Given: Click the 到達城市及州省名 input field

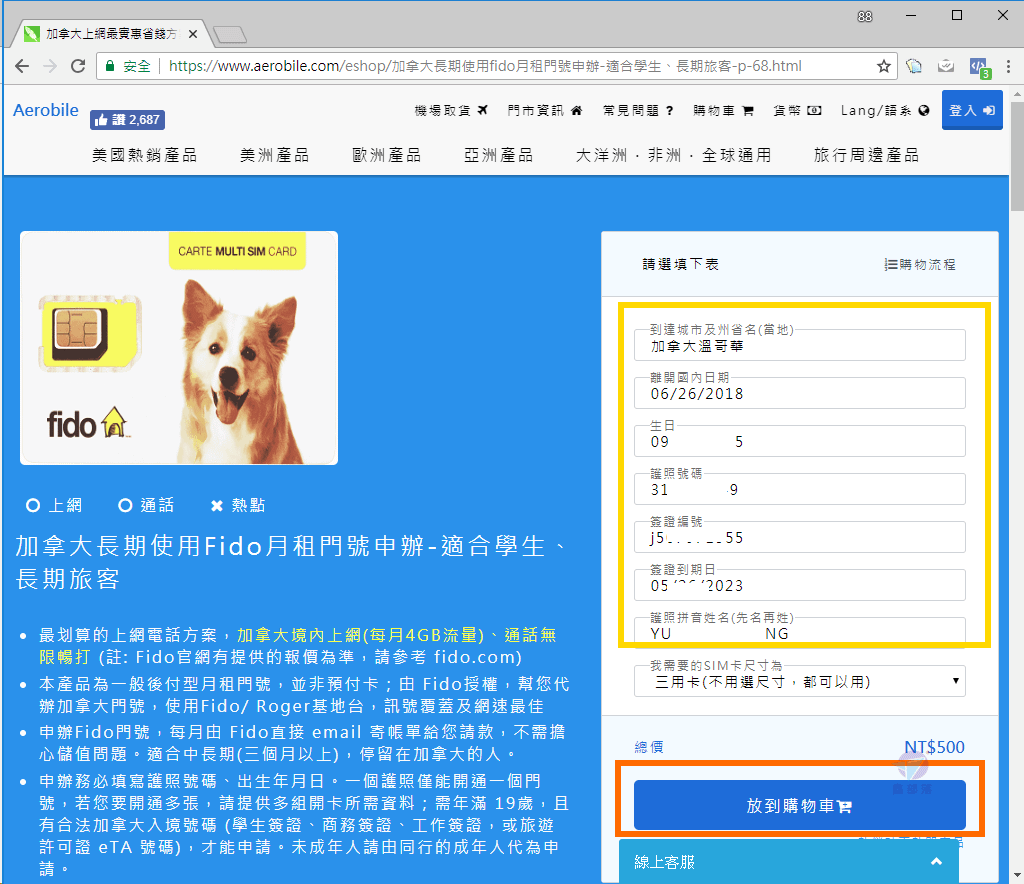Looking at the screenshot, I should click(799, 345).
